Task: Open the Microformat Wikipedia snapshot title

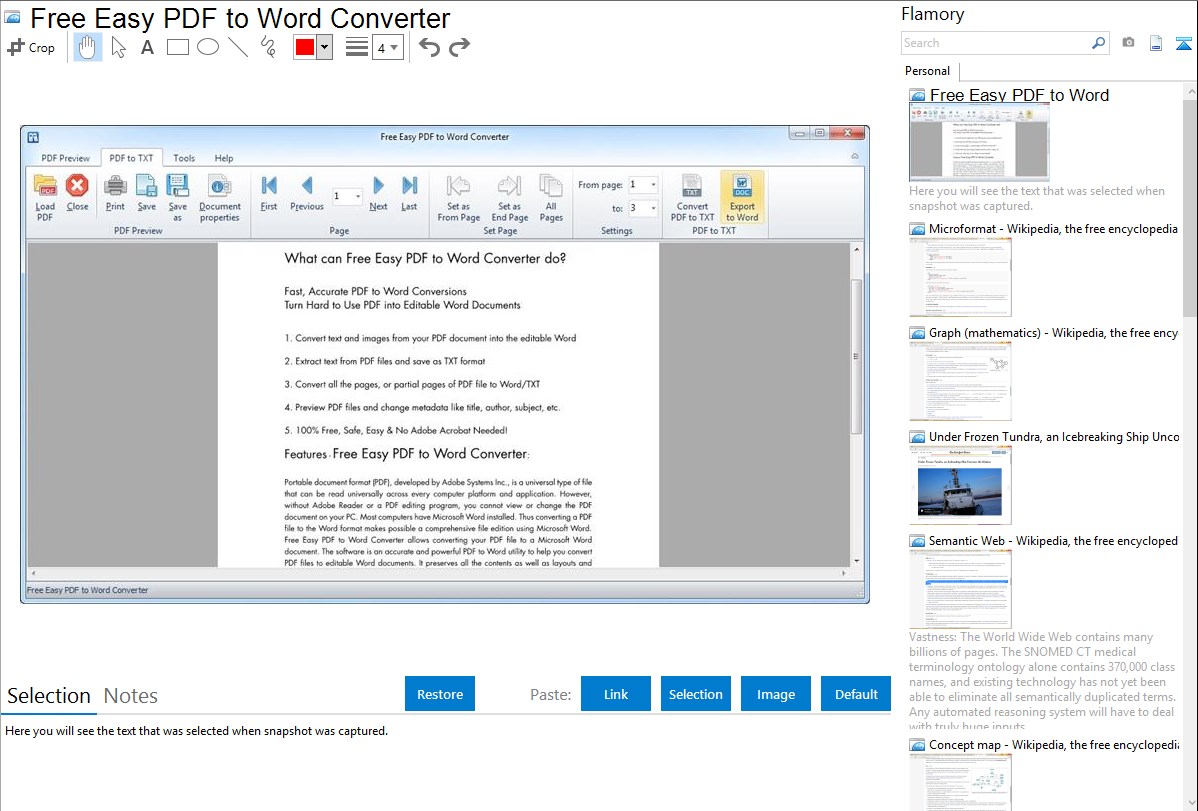Action: [x=1053, y=229]
